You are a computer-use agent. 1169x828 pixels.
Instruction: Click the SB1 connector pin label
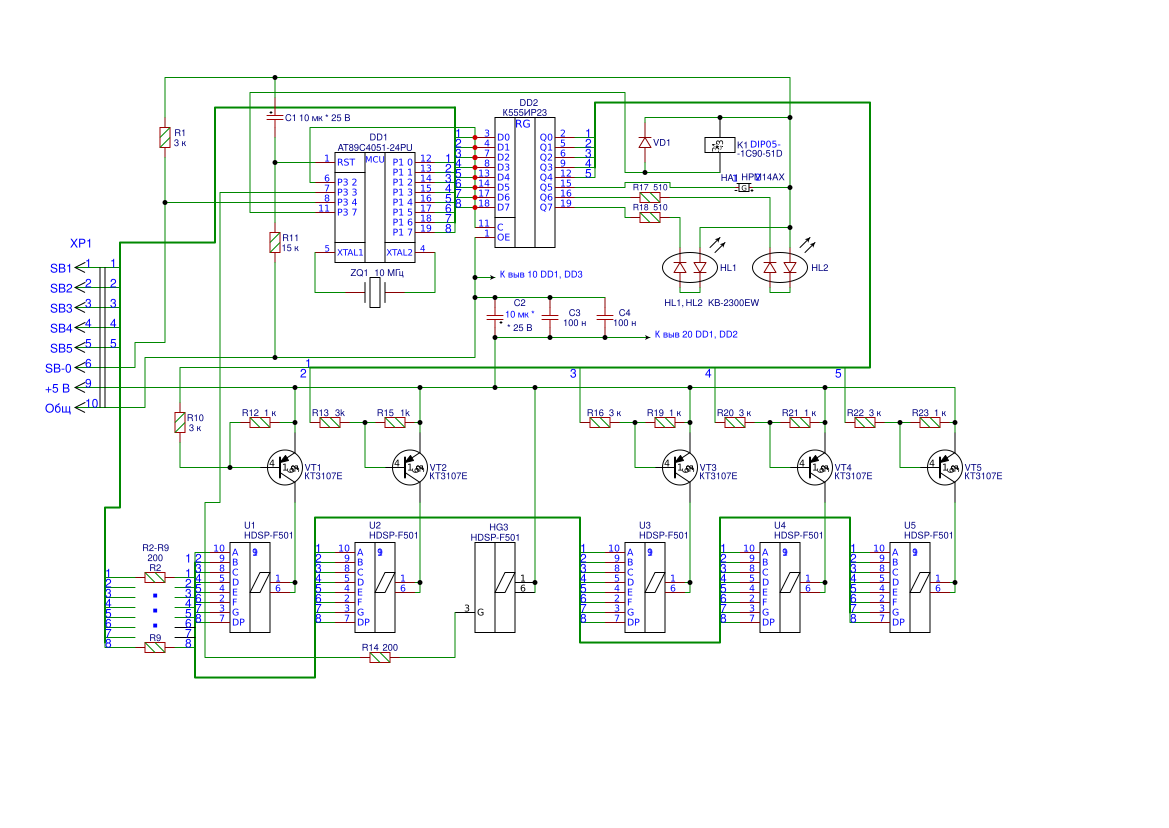[x=61, y=268]
